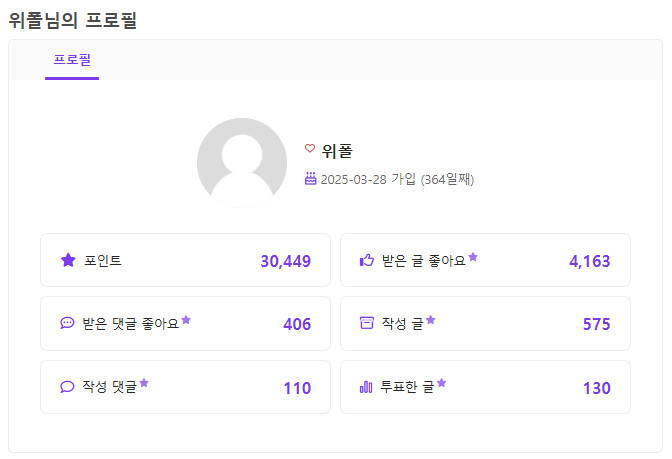Click the comment bubble icon for 받은 댓글 좋아요
This screenshot has height=459, width=672.
coord(67,323)
